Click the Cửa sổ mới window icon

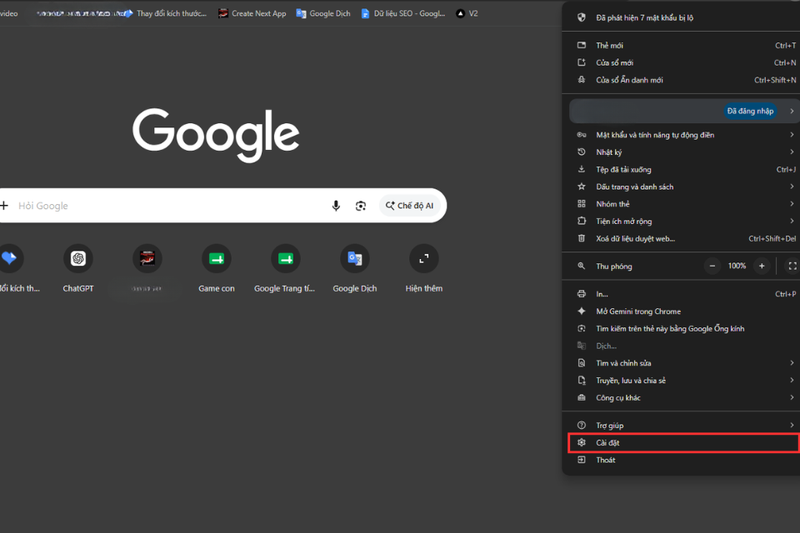581,62
